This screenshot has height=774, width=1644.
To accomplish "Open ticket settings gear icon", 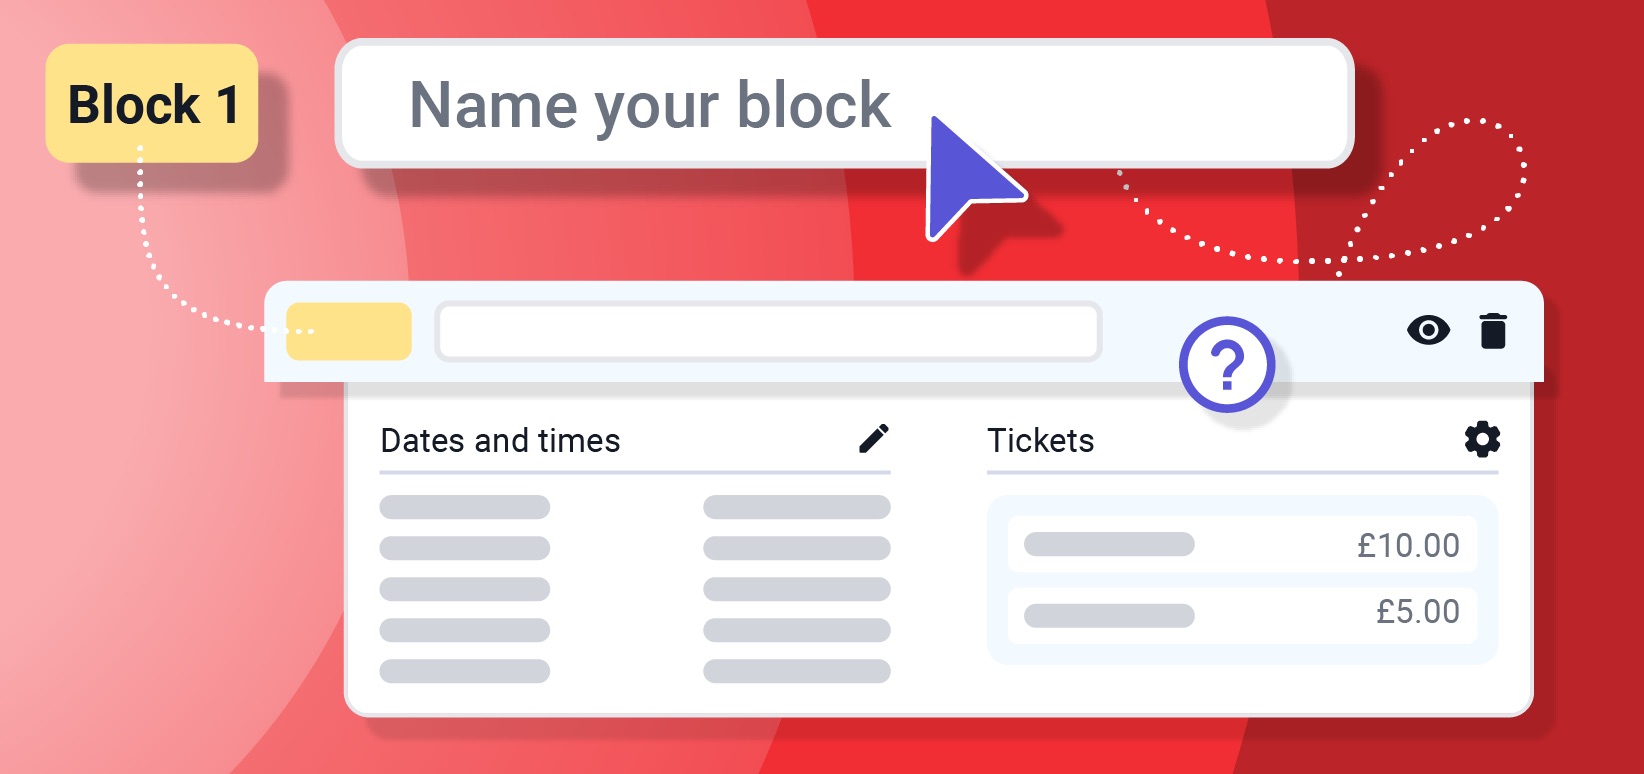I will point(1482,439).
